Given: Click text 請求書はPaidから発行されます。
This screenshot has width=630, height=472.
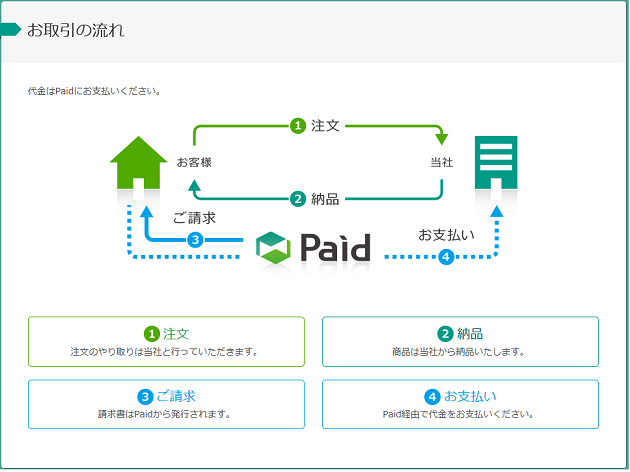Looking at the screenshot, I should 165,414.
